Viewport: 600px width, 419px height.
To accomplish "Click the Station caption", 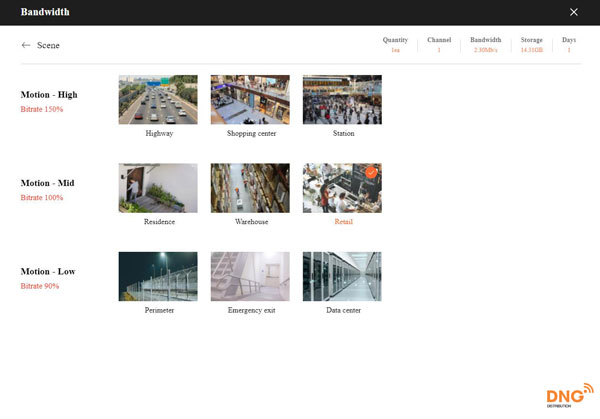I will (344, 133).
